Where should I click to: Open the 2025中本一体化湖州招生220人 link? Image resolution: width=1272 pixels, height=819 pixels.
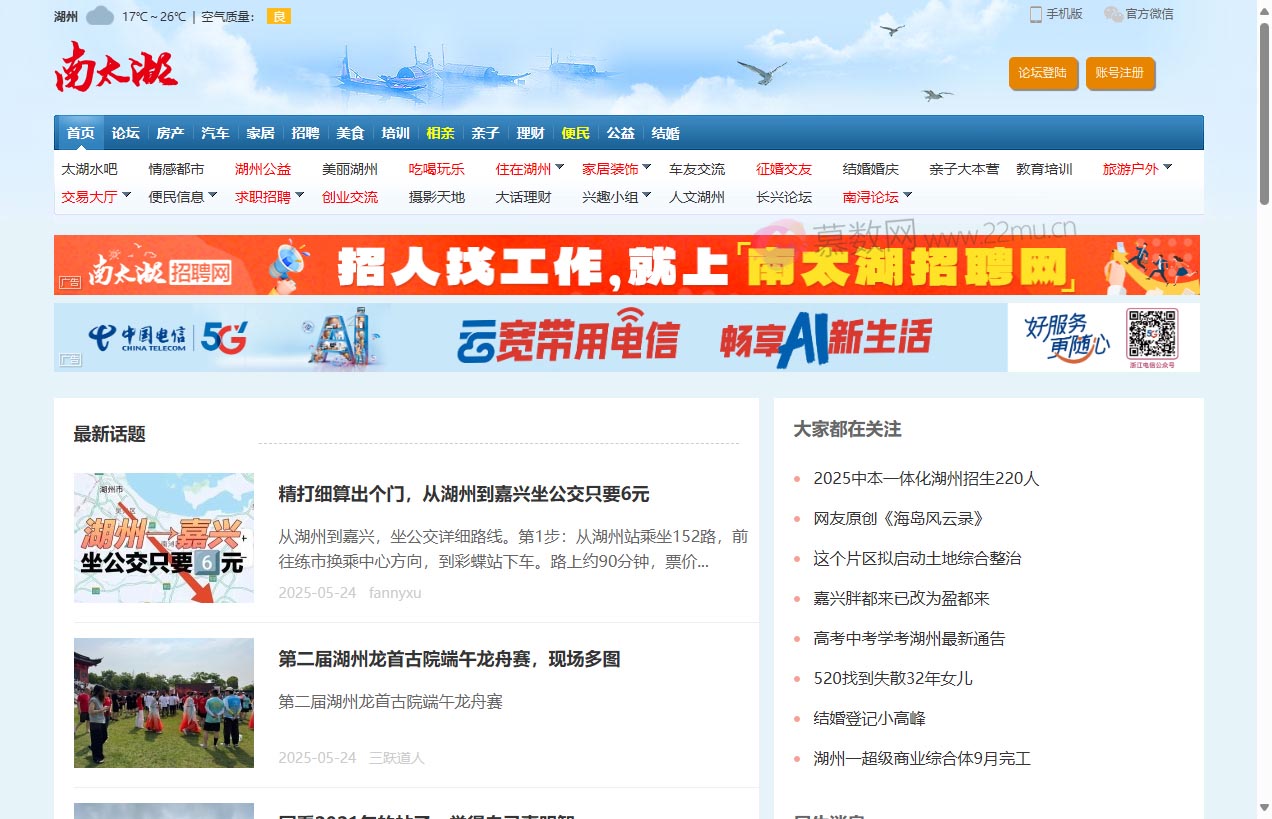(925, 479)
